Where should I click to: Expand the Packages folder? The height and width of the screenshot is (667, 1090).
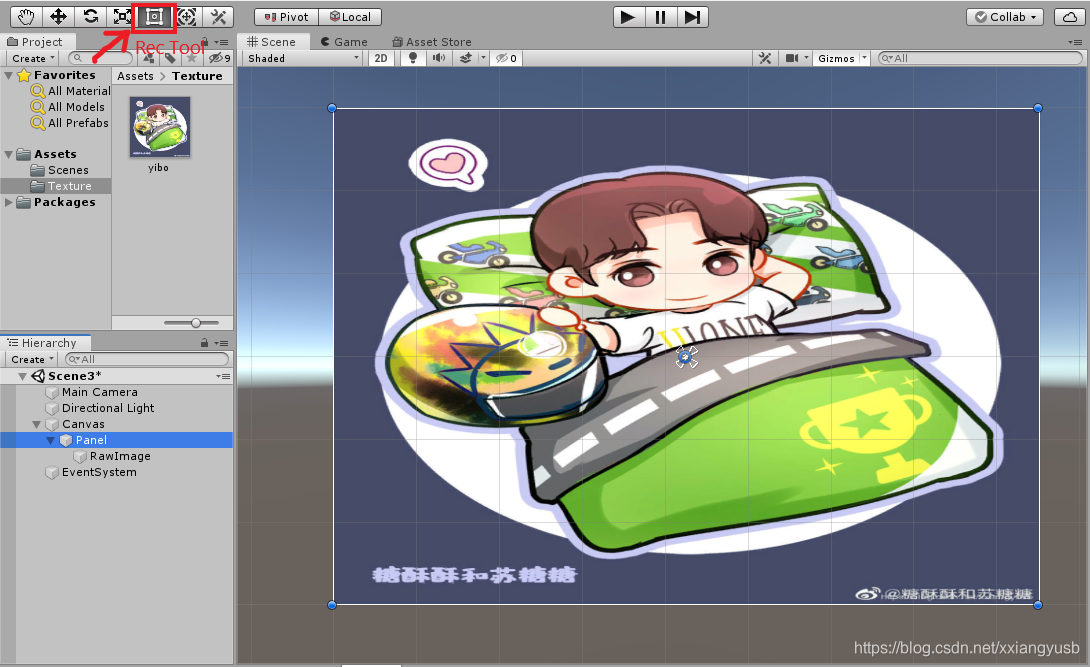[x=8, y=202]
